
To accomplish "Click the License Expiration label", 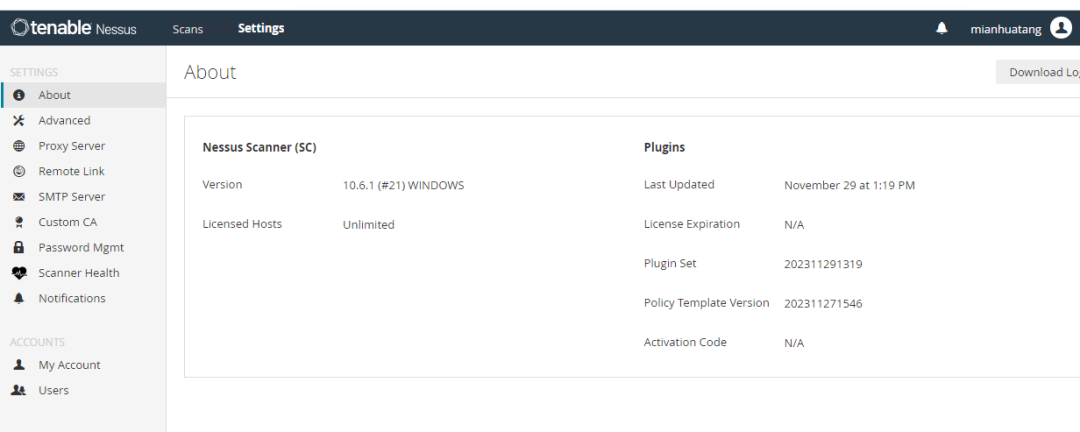I will click(692, 224).
